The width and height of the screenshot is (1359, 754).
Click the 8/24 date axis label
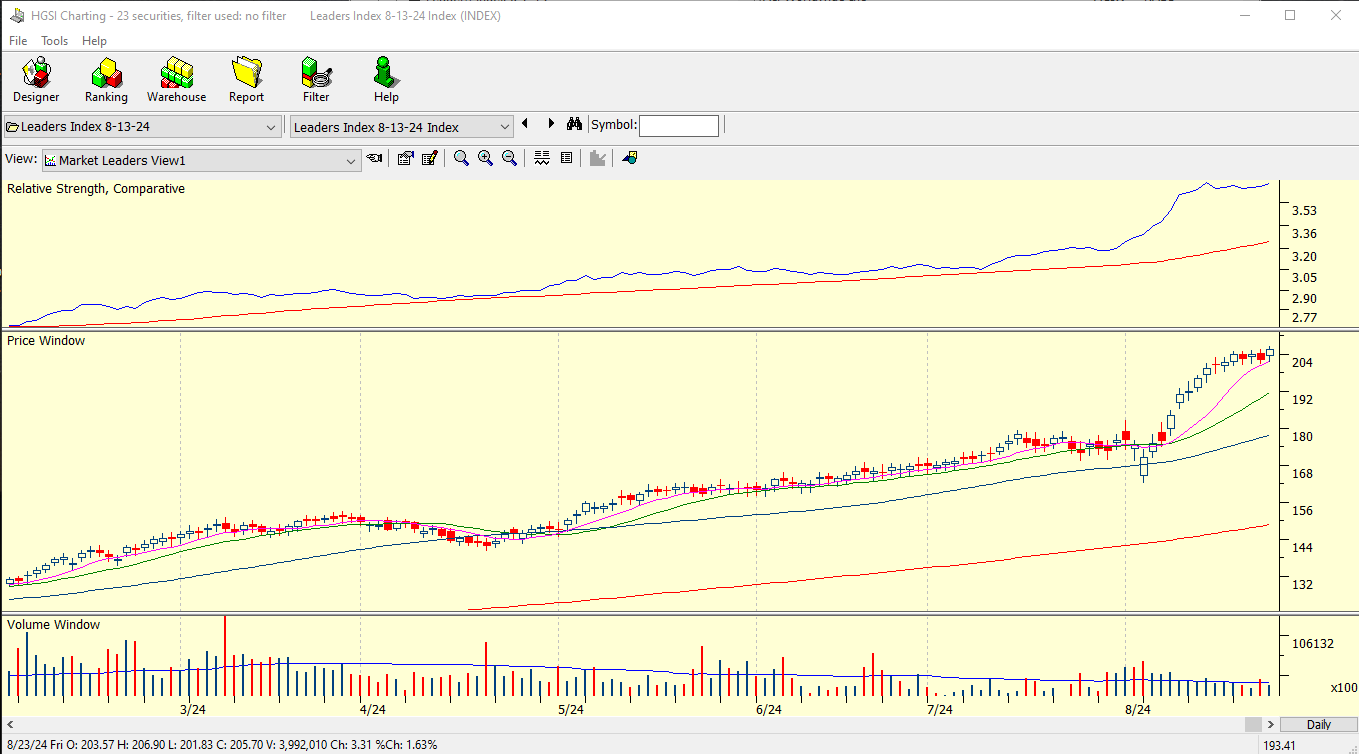click(x=1137, y=709)
